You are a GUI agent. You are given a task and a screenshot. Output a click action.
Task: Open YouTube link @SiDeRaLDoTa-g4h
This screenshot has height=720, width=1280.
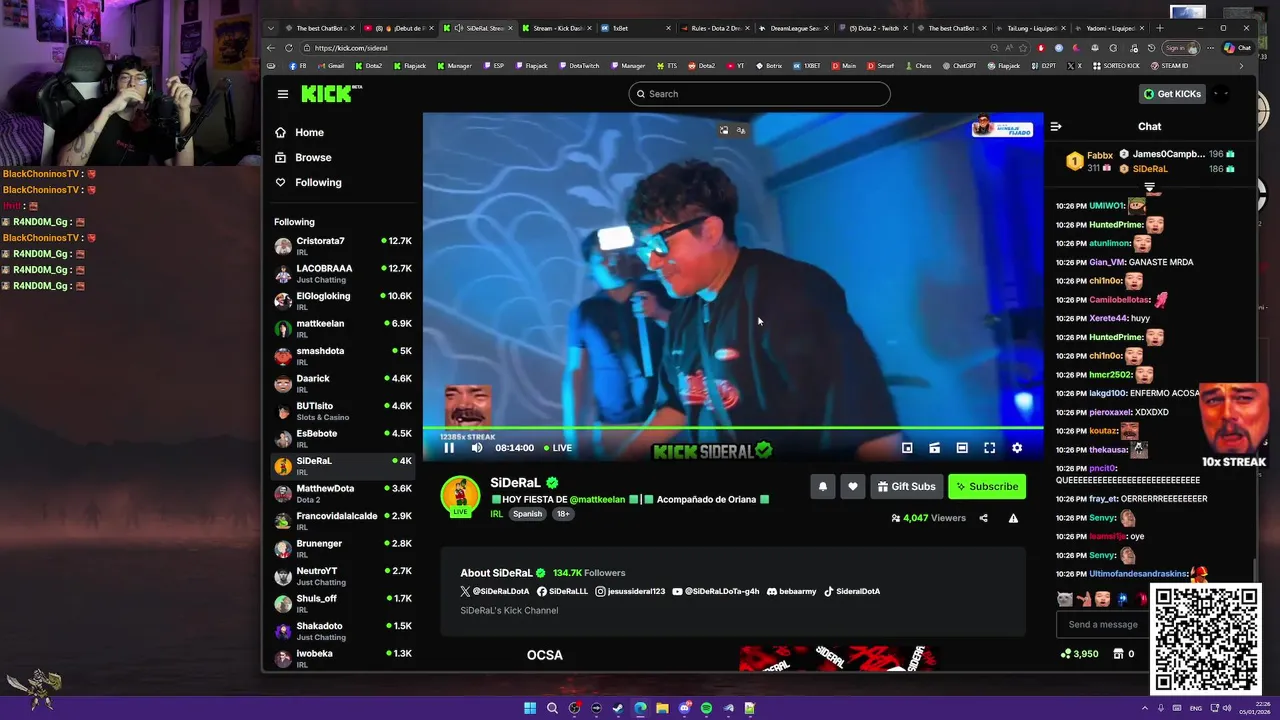pos(716,592)
